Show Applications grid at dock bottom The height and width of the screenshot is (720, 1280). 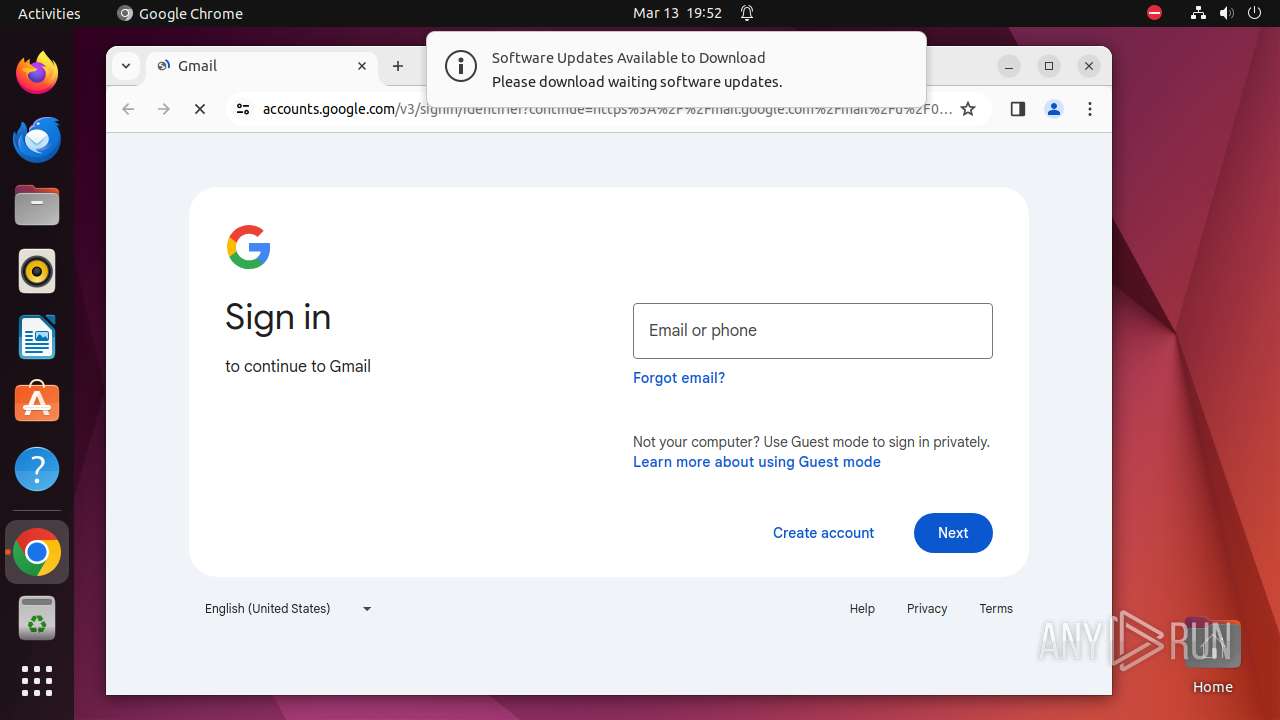[x=37, y=681]
